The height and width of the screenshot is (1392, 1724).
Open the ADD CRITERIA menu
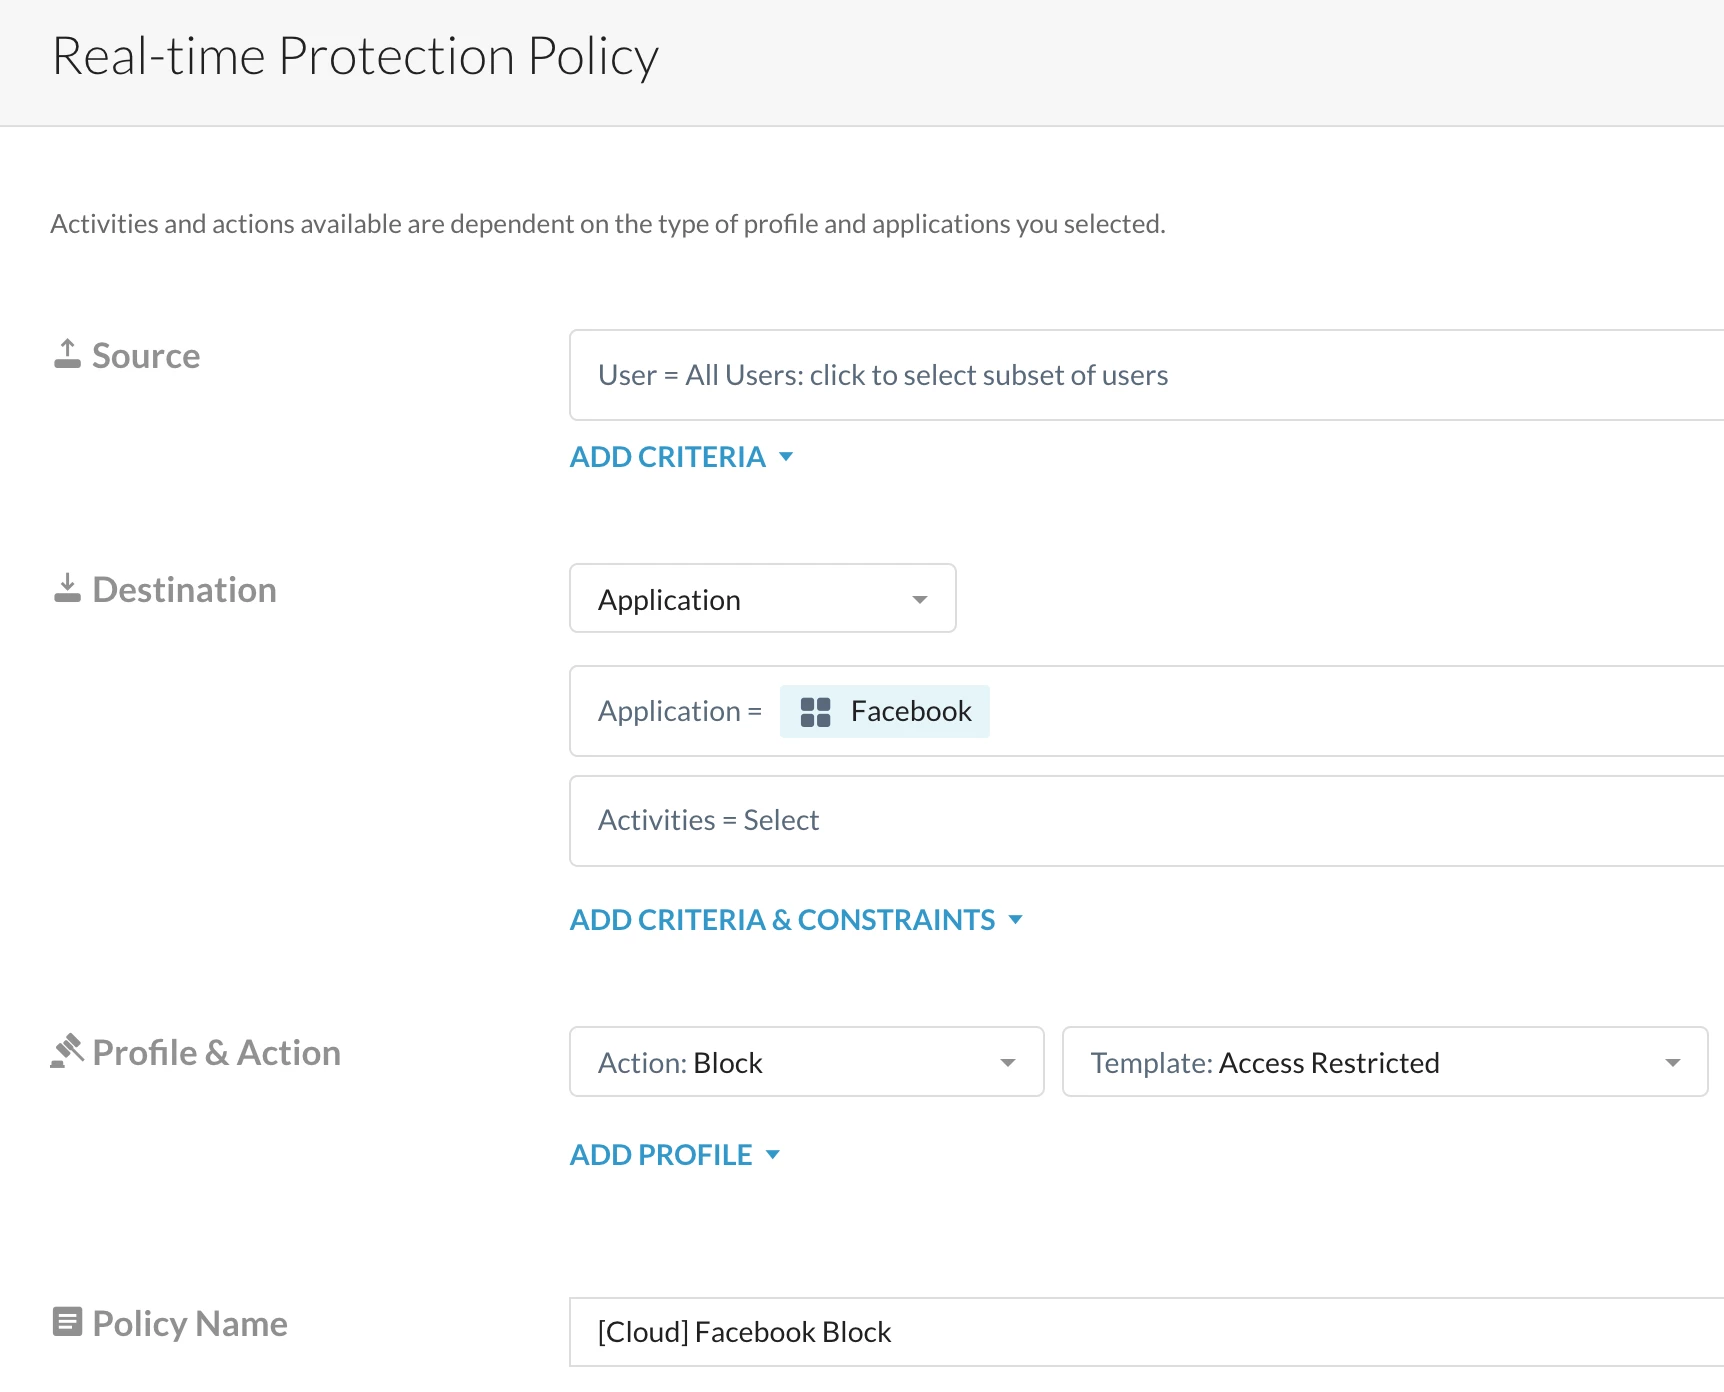pos(668,457)
